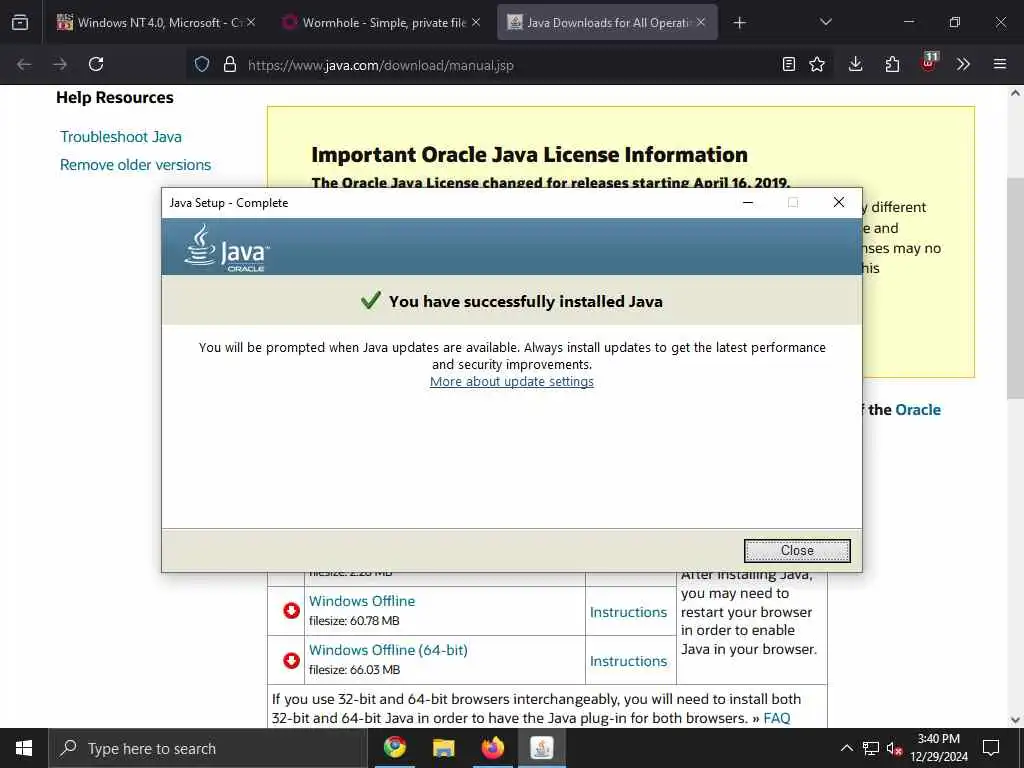Close the Wormhole tab
This screenshot has height=768, width=1024.
point(476,22)
